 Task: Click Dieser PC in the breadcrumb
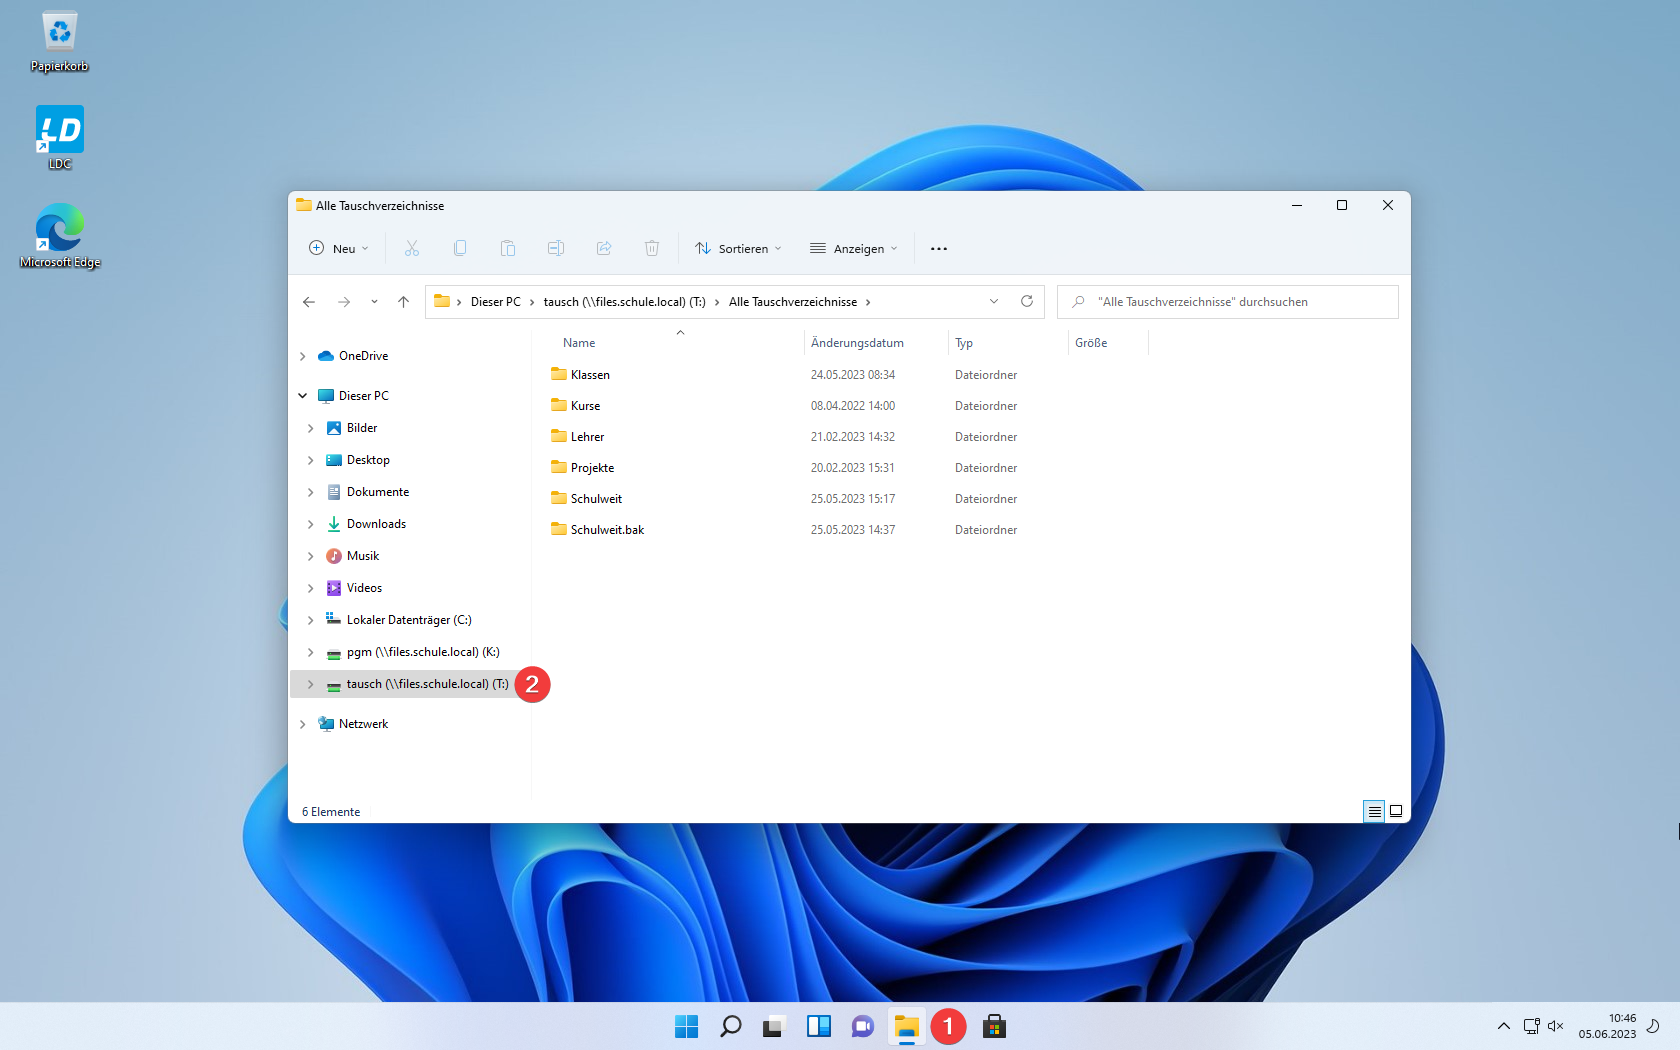click(x=496, y=302)
